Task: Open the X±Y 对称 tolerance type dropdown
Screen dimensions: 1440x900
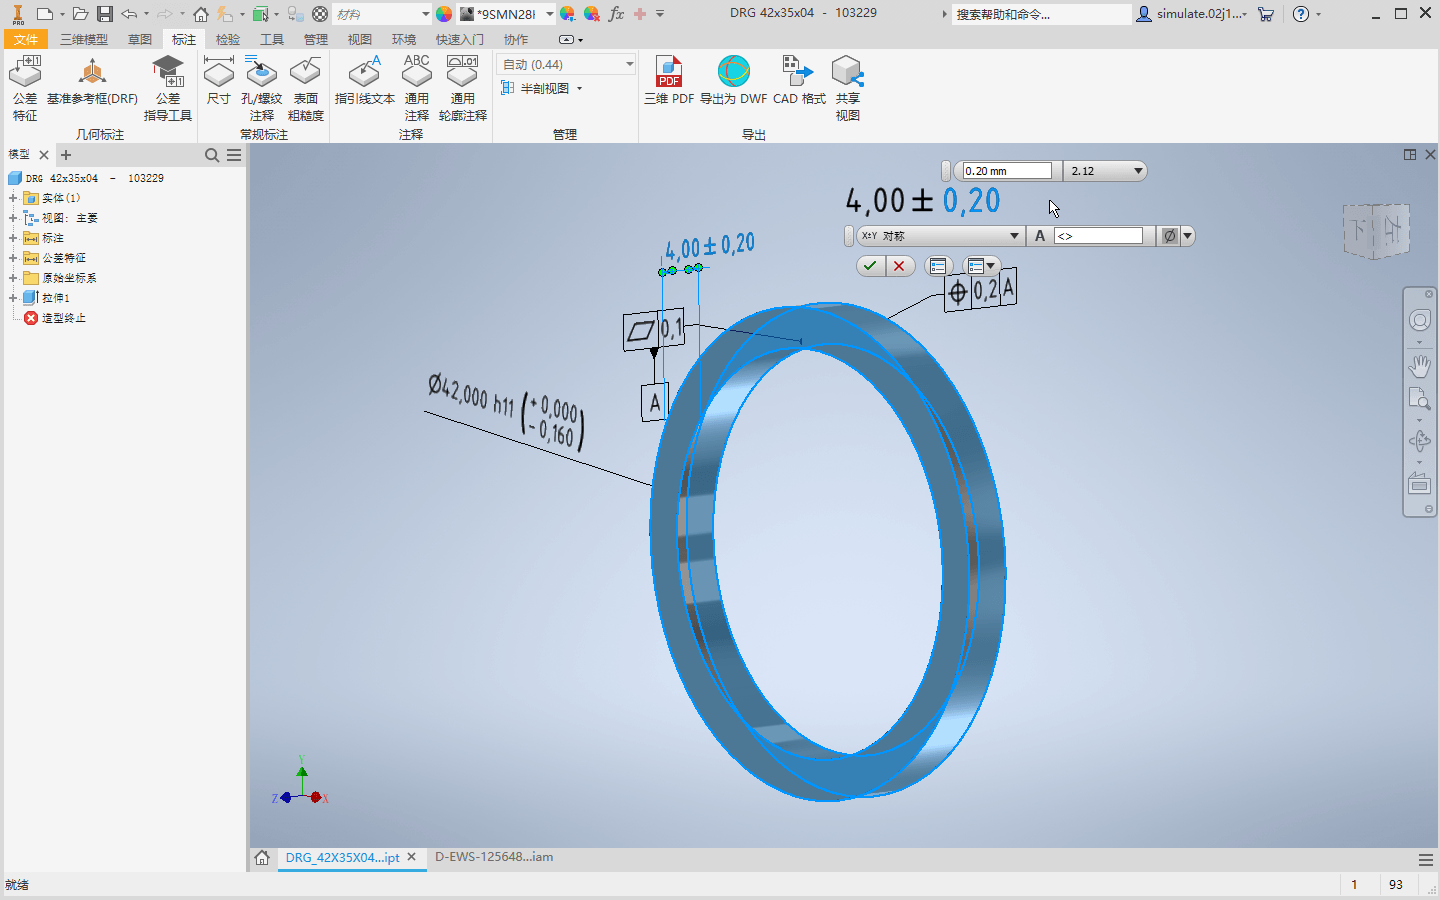Action: pyautogui.click(x=940, y=236)
